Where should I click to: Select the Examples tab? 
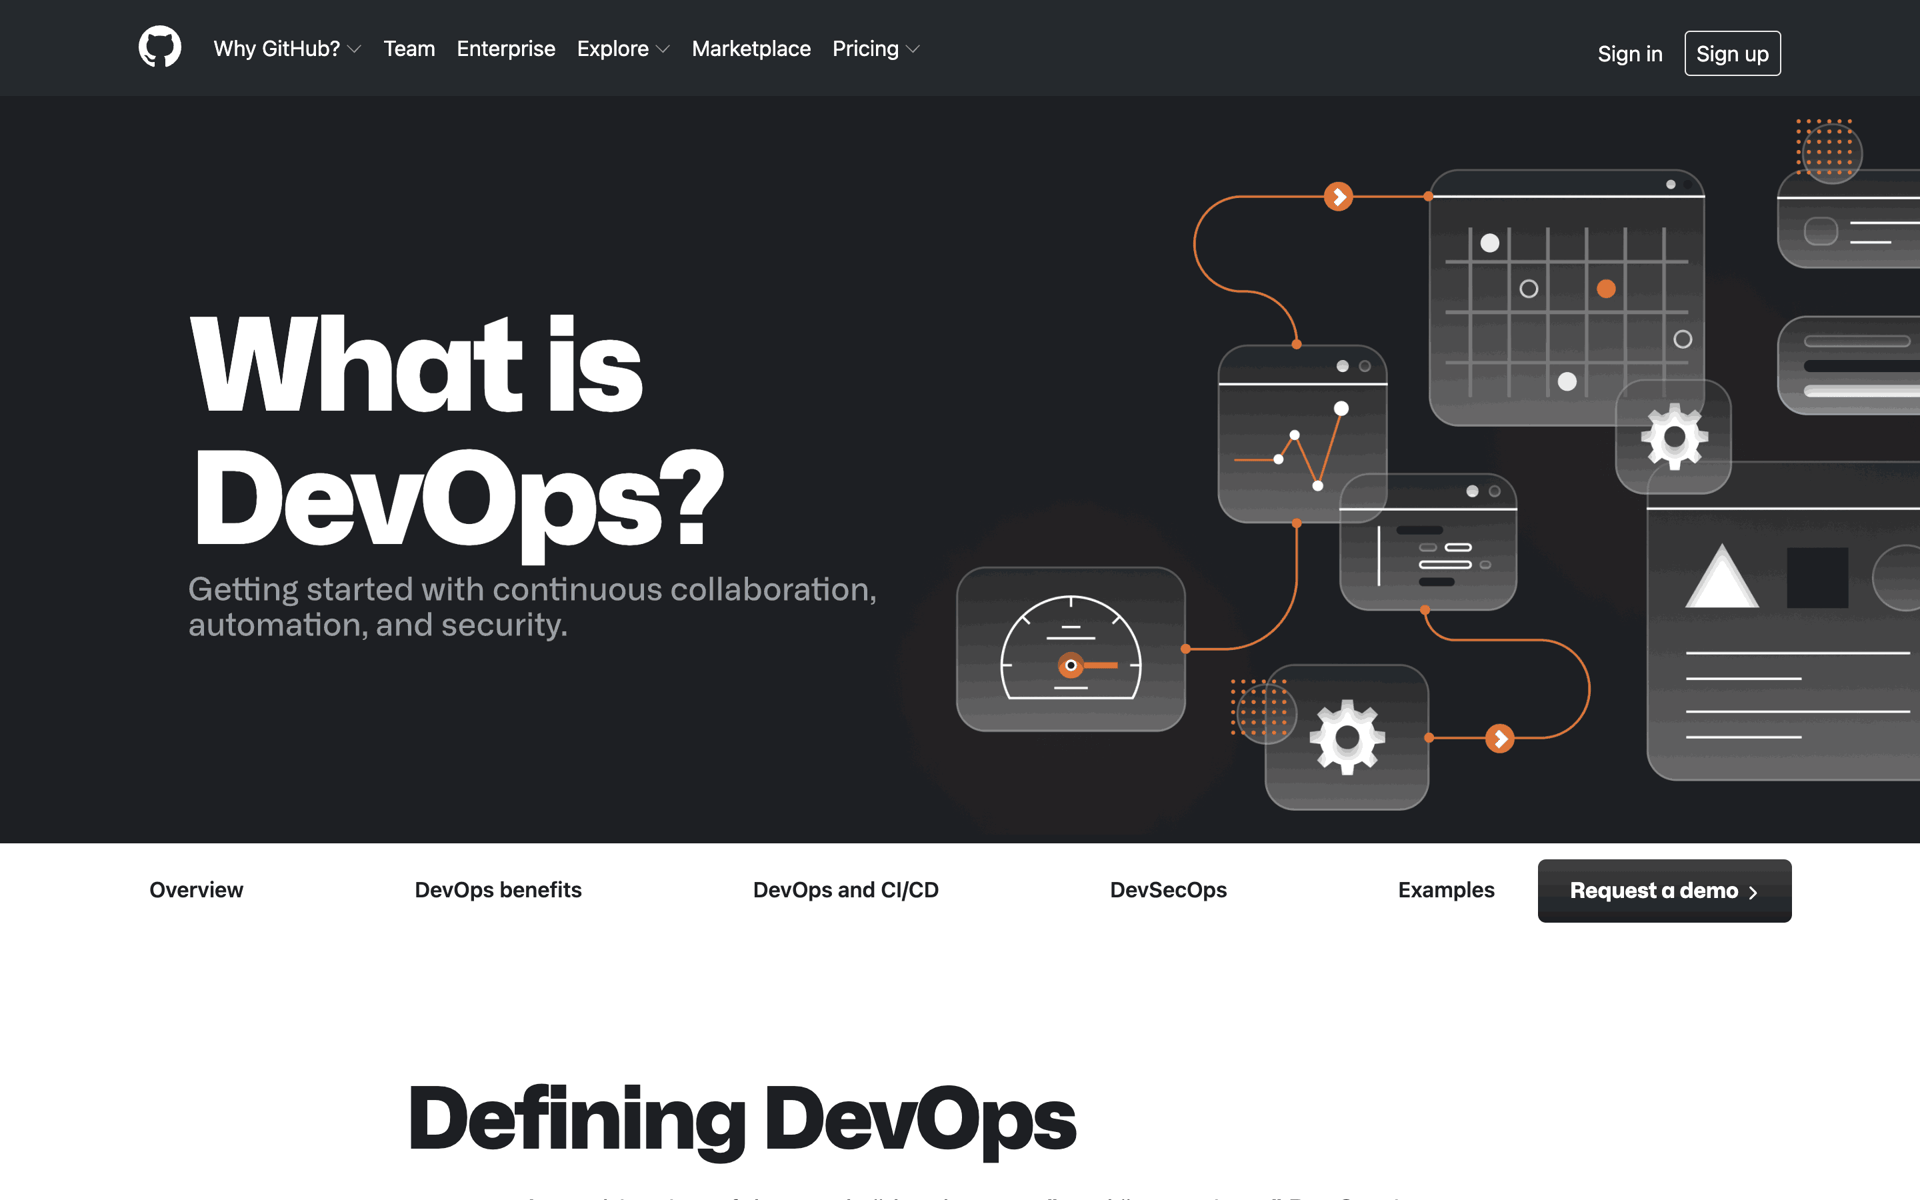[1446, 890]
